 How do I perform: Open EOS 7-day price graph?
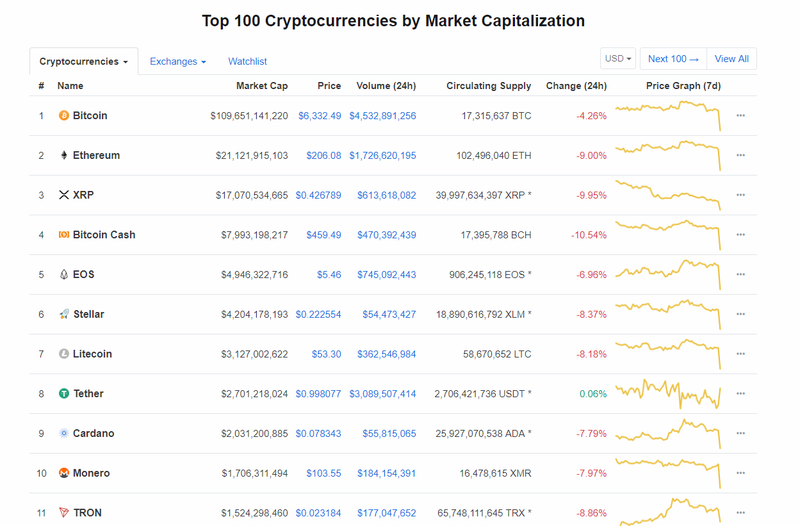(668, 274)
